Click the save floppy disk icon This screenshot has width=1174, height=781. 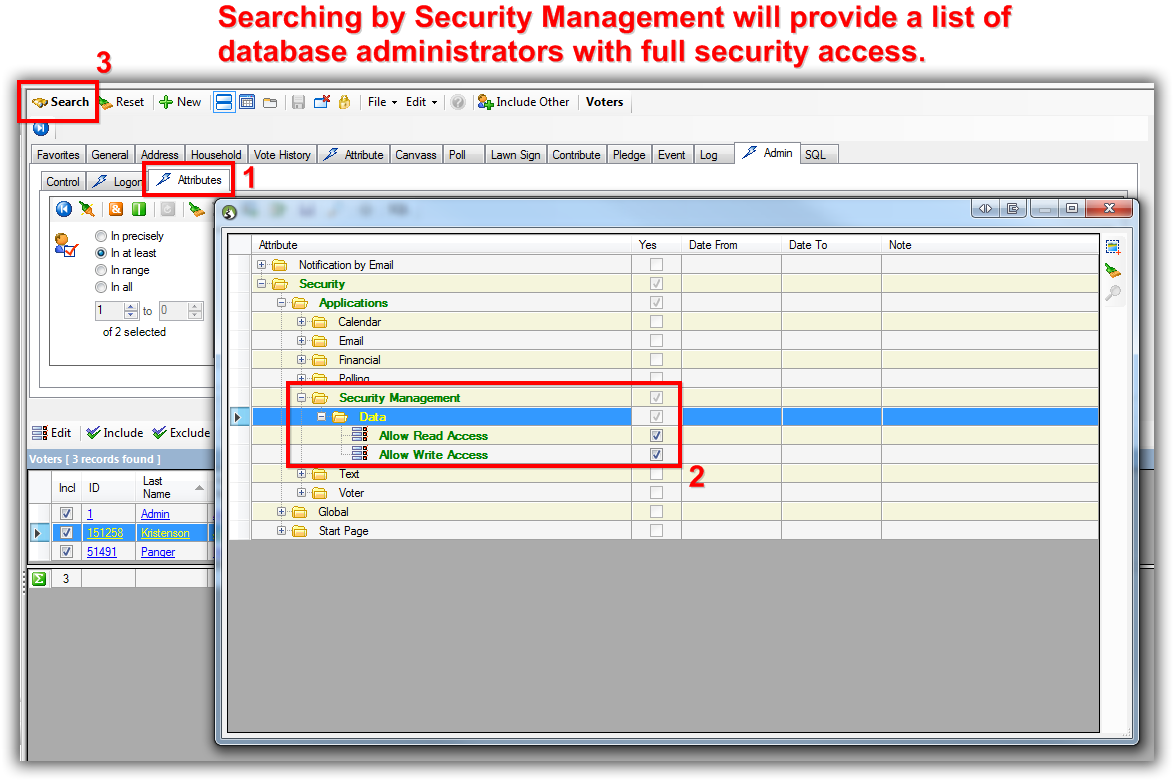pos(298,102)
